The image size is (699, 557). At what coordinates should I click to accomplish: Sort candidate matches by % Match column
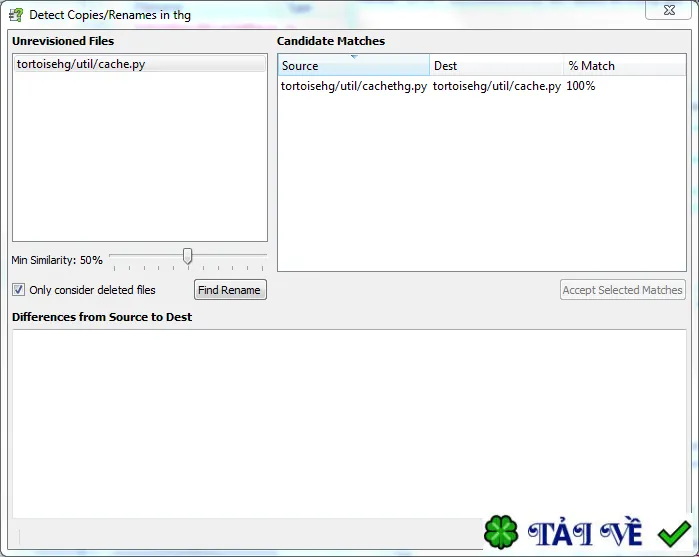click(624, 65)
